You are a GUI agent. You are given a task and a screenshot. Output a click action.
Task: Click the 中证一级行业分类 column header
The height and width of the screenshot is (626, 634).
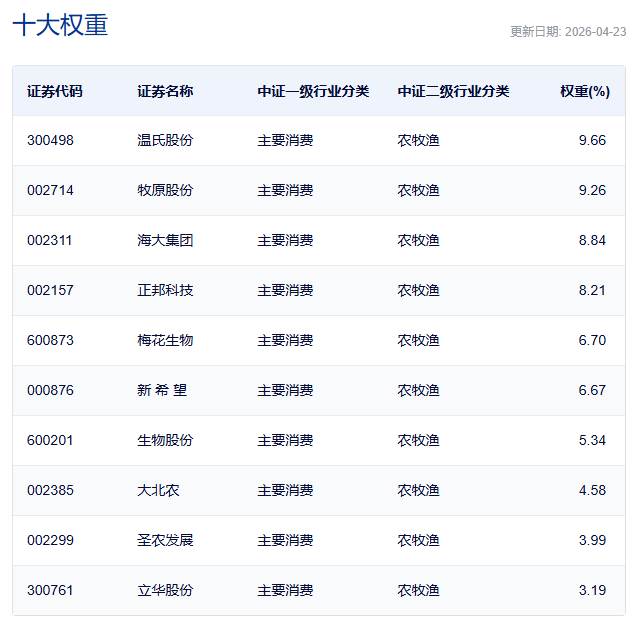click(x=313, y=91)
